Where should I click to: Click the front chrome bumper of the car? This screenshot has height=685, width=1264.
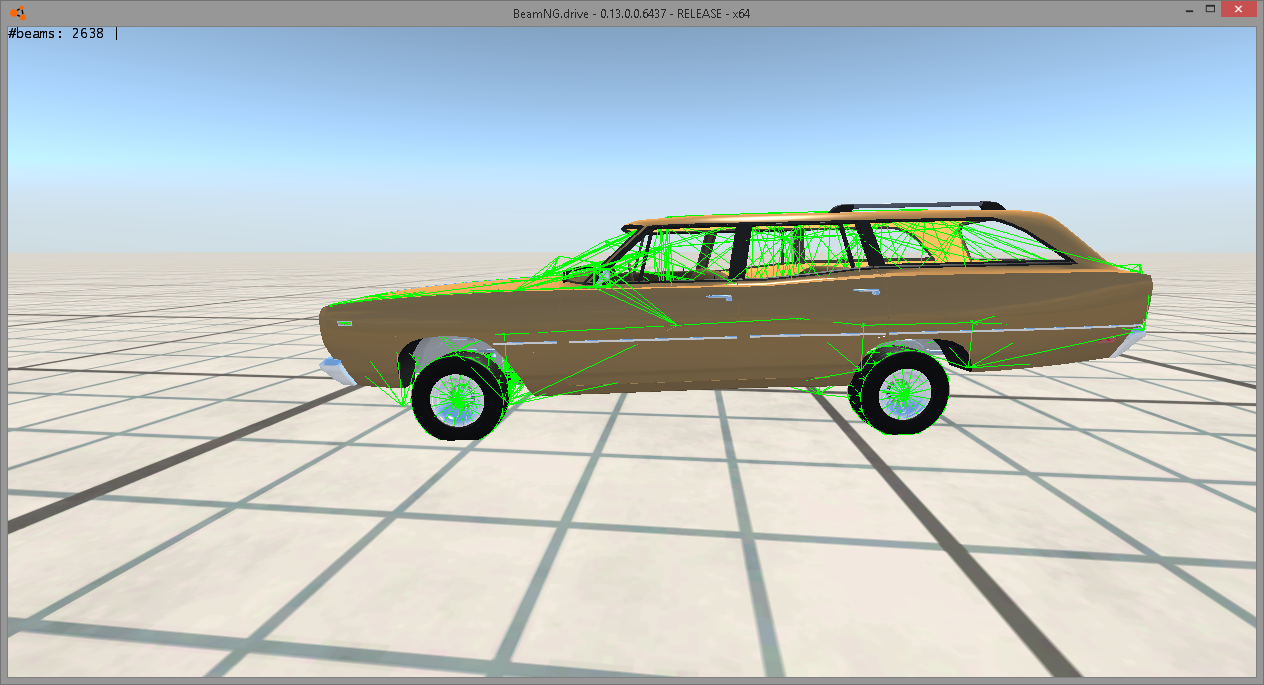336,369
